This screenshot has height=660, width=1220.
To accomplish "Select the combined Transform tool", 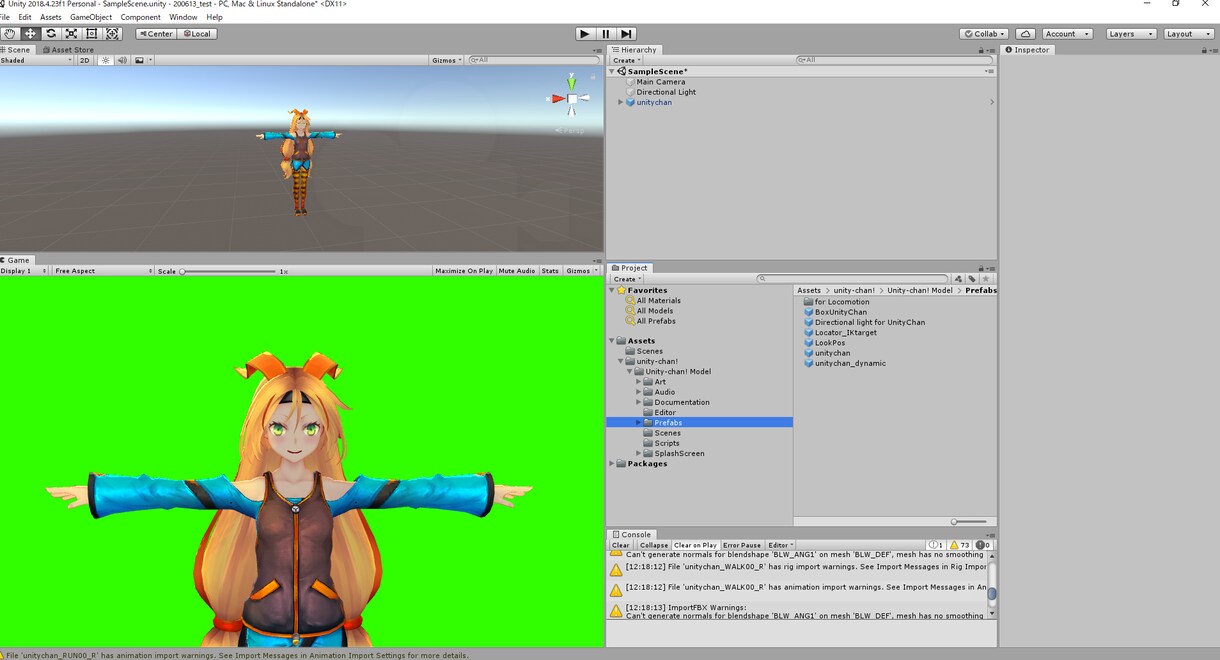I will [113, 34].
